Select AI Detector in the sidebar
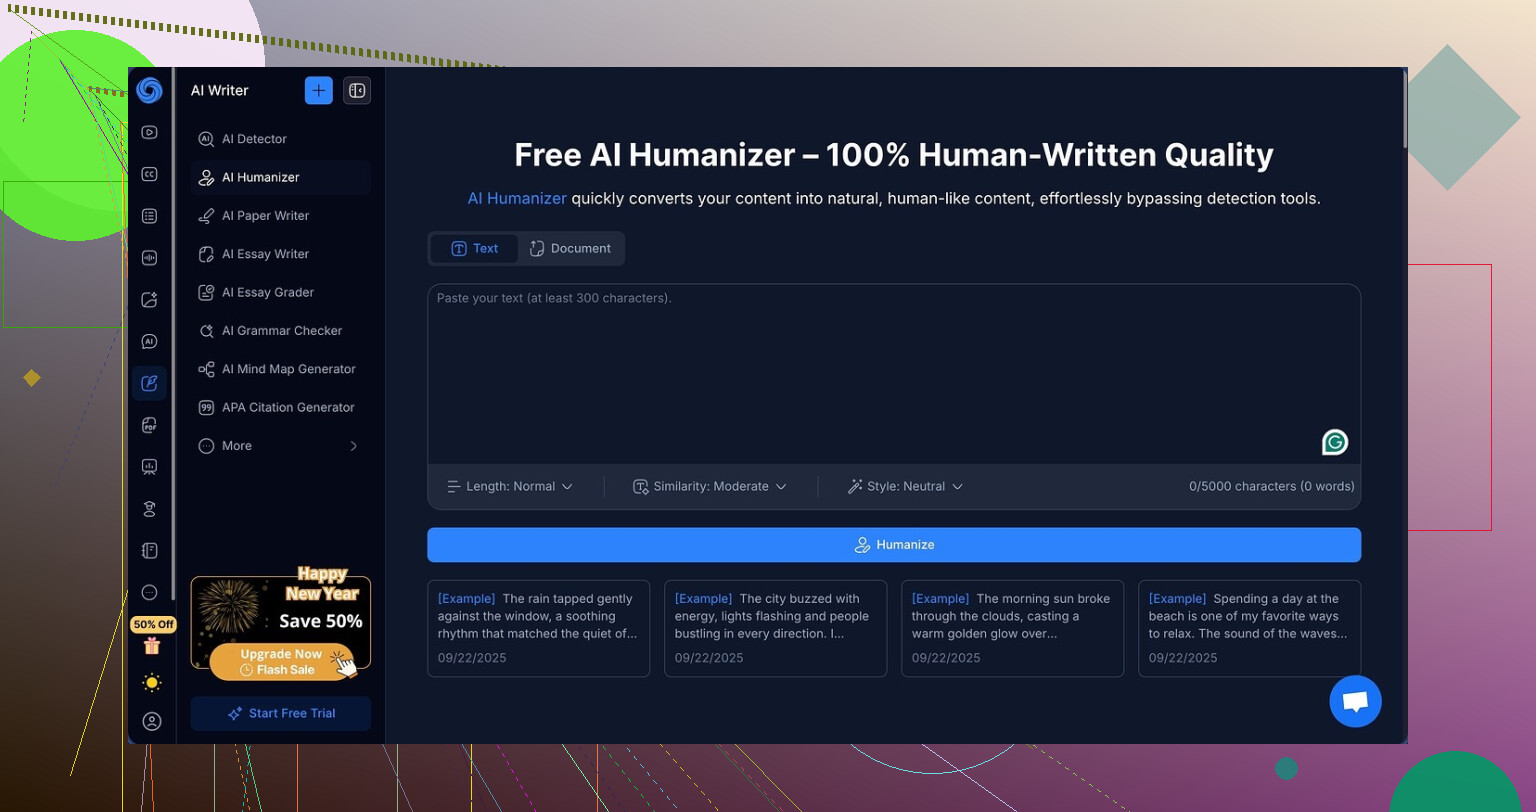The width and height of the screenshot is (1536, 812). point(254,139)
